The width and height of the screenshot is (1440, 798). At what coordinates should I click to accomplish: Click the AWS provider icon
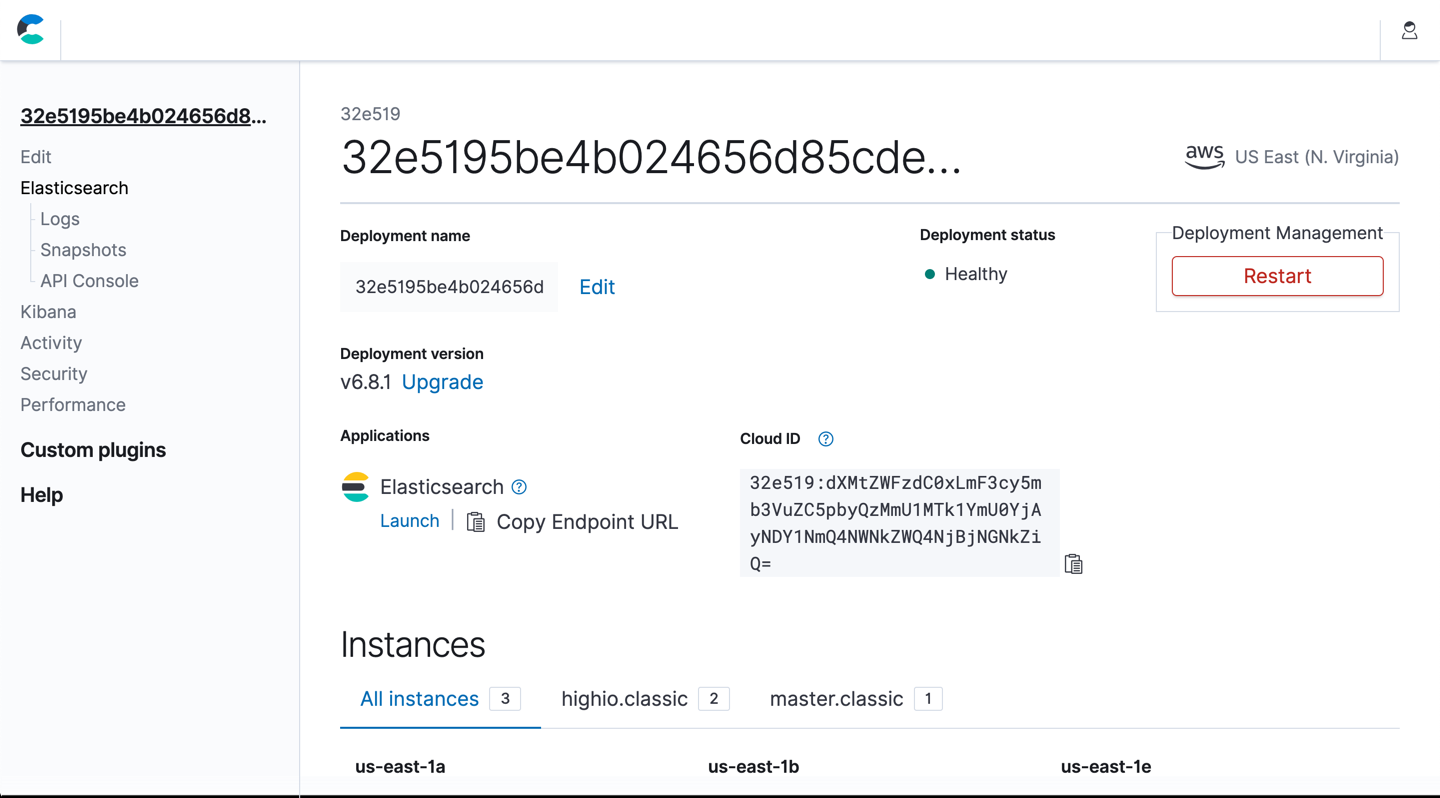(x=1204, y=156)
